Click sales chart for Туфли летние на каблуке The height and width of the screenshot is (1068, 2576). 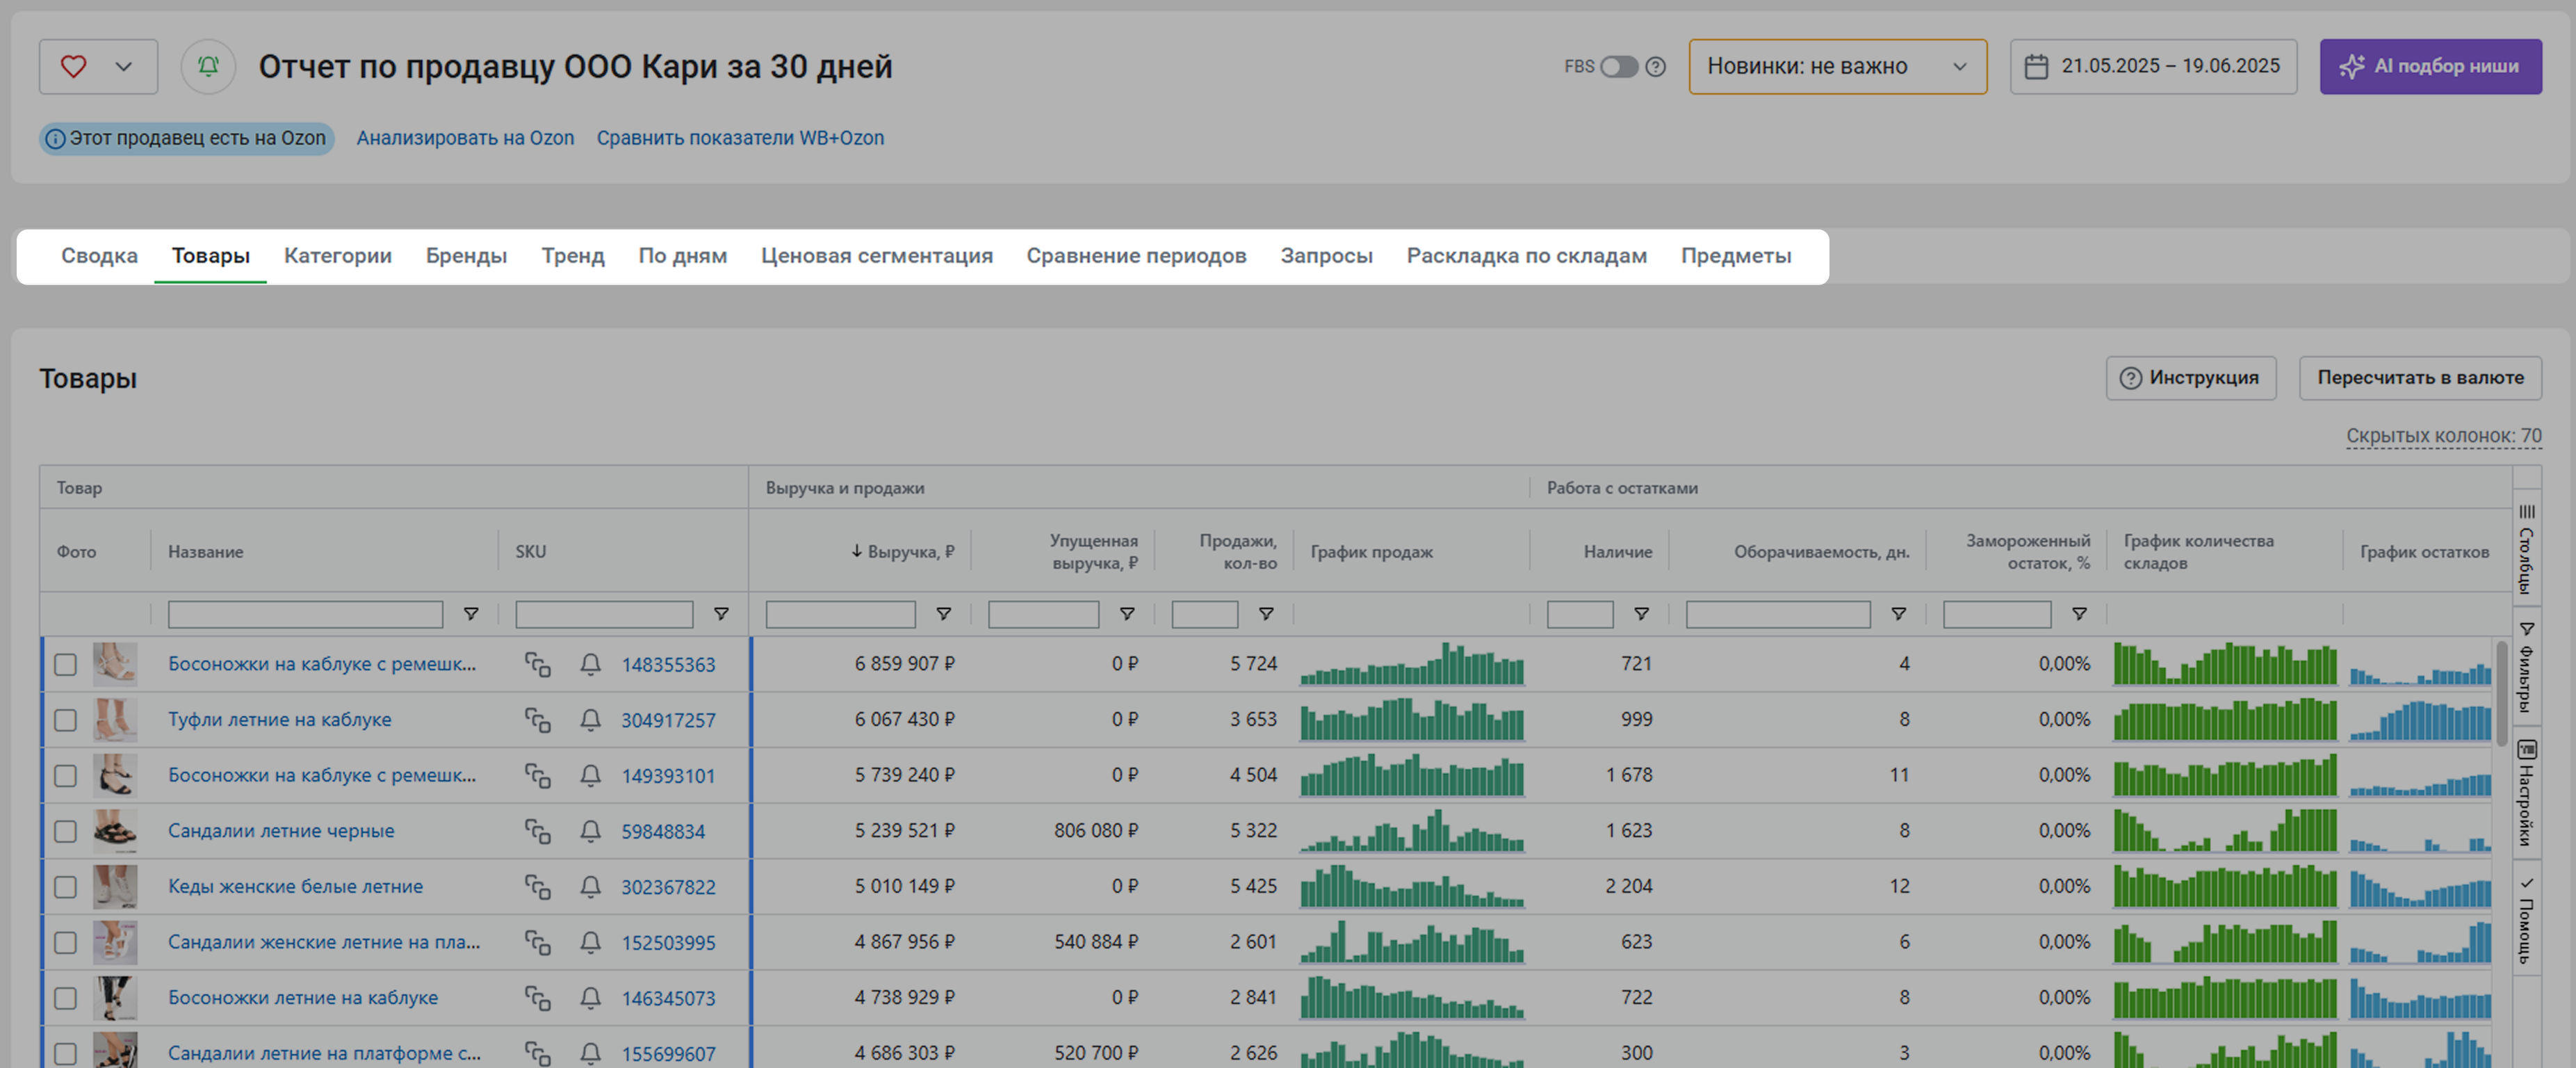(x=1412, y=720)
